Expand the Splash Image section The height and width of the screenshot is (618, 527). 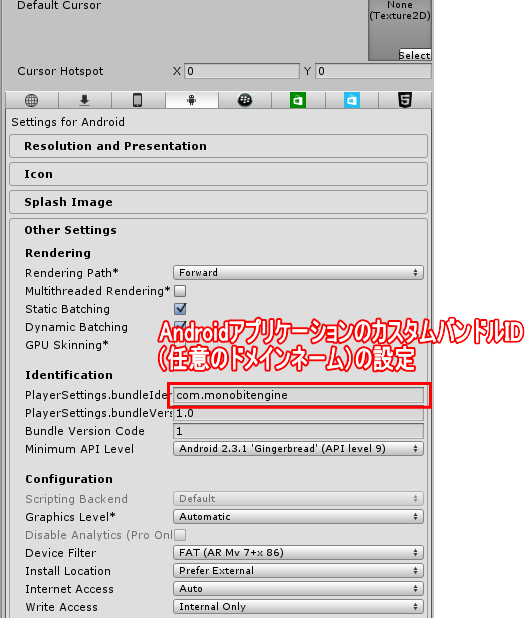218,202
